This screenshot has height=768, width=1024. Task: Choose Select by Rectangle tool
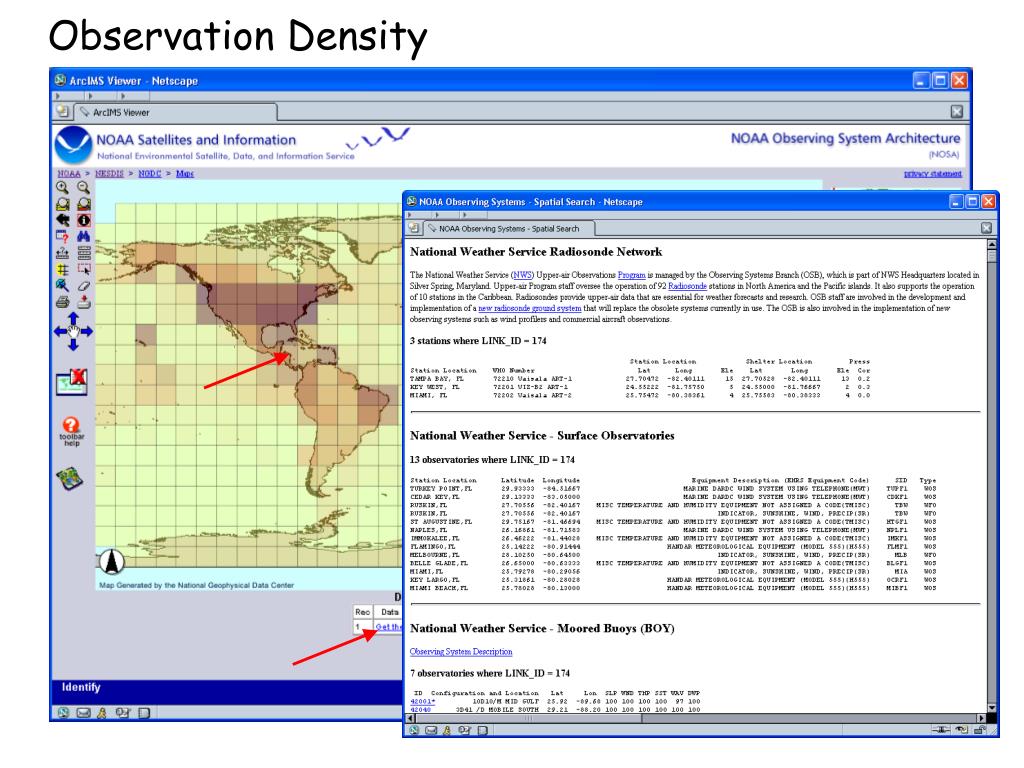pos(84,269)
